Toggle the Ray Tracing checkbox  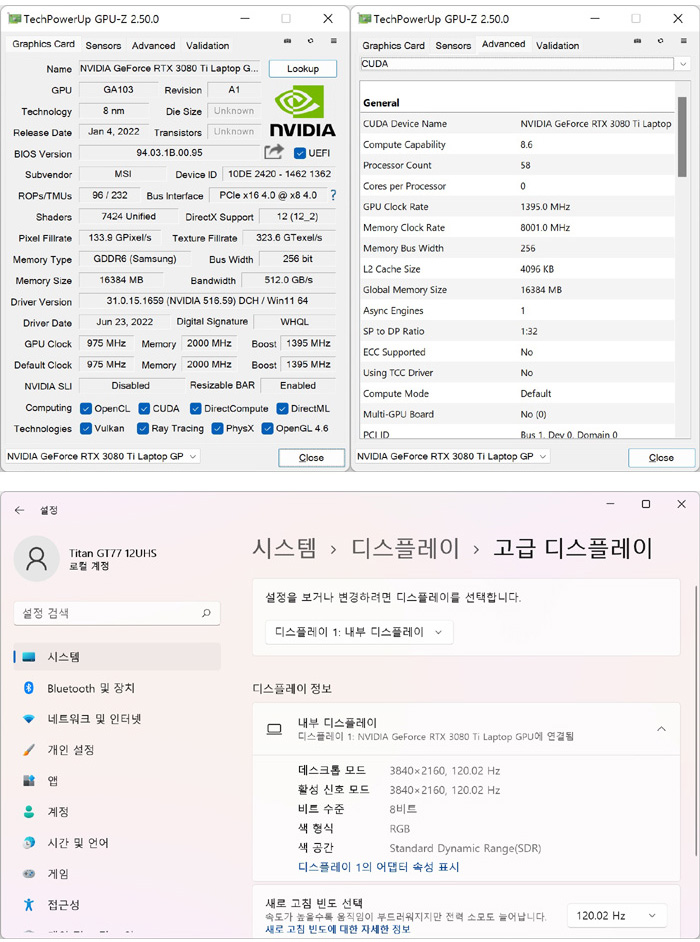143,428
